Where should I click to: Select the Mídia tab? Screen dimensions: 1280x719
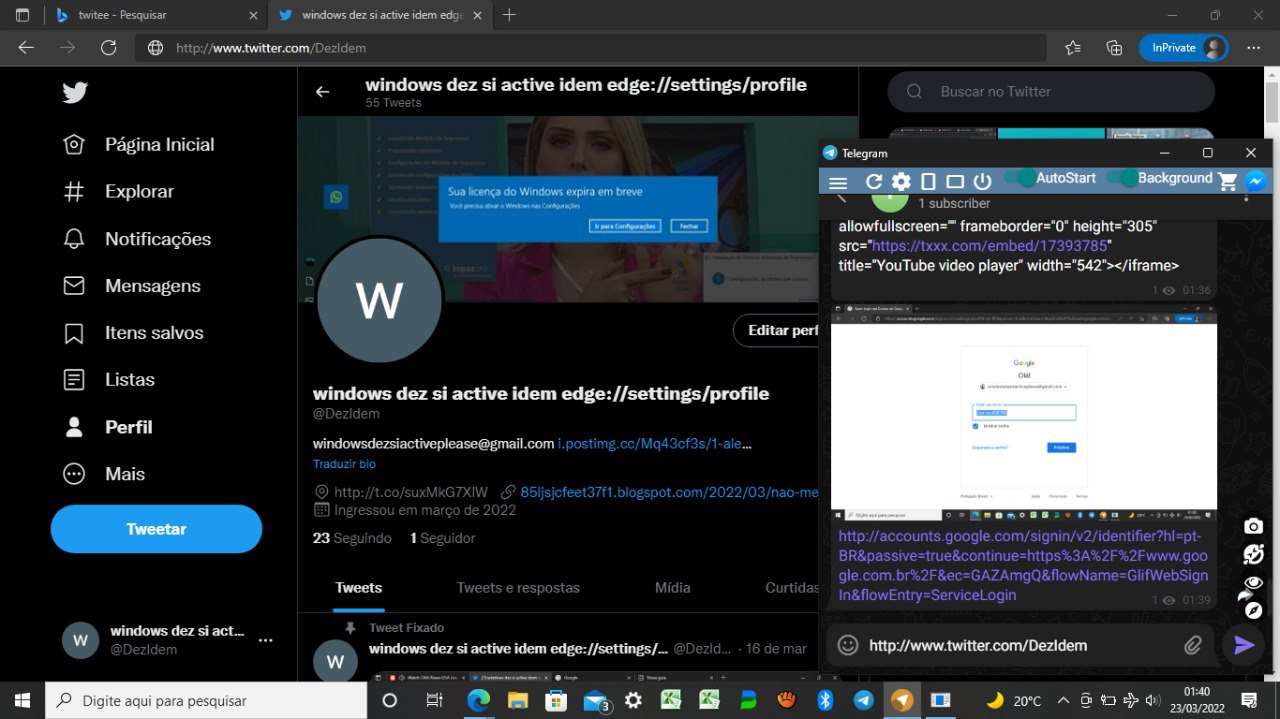click(672, 588)
